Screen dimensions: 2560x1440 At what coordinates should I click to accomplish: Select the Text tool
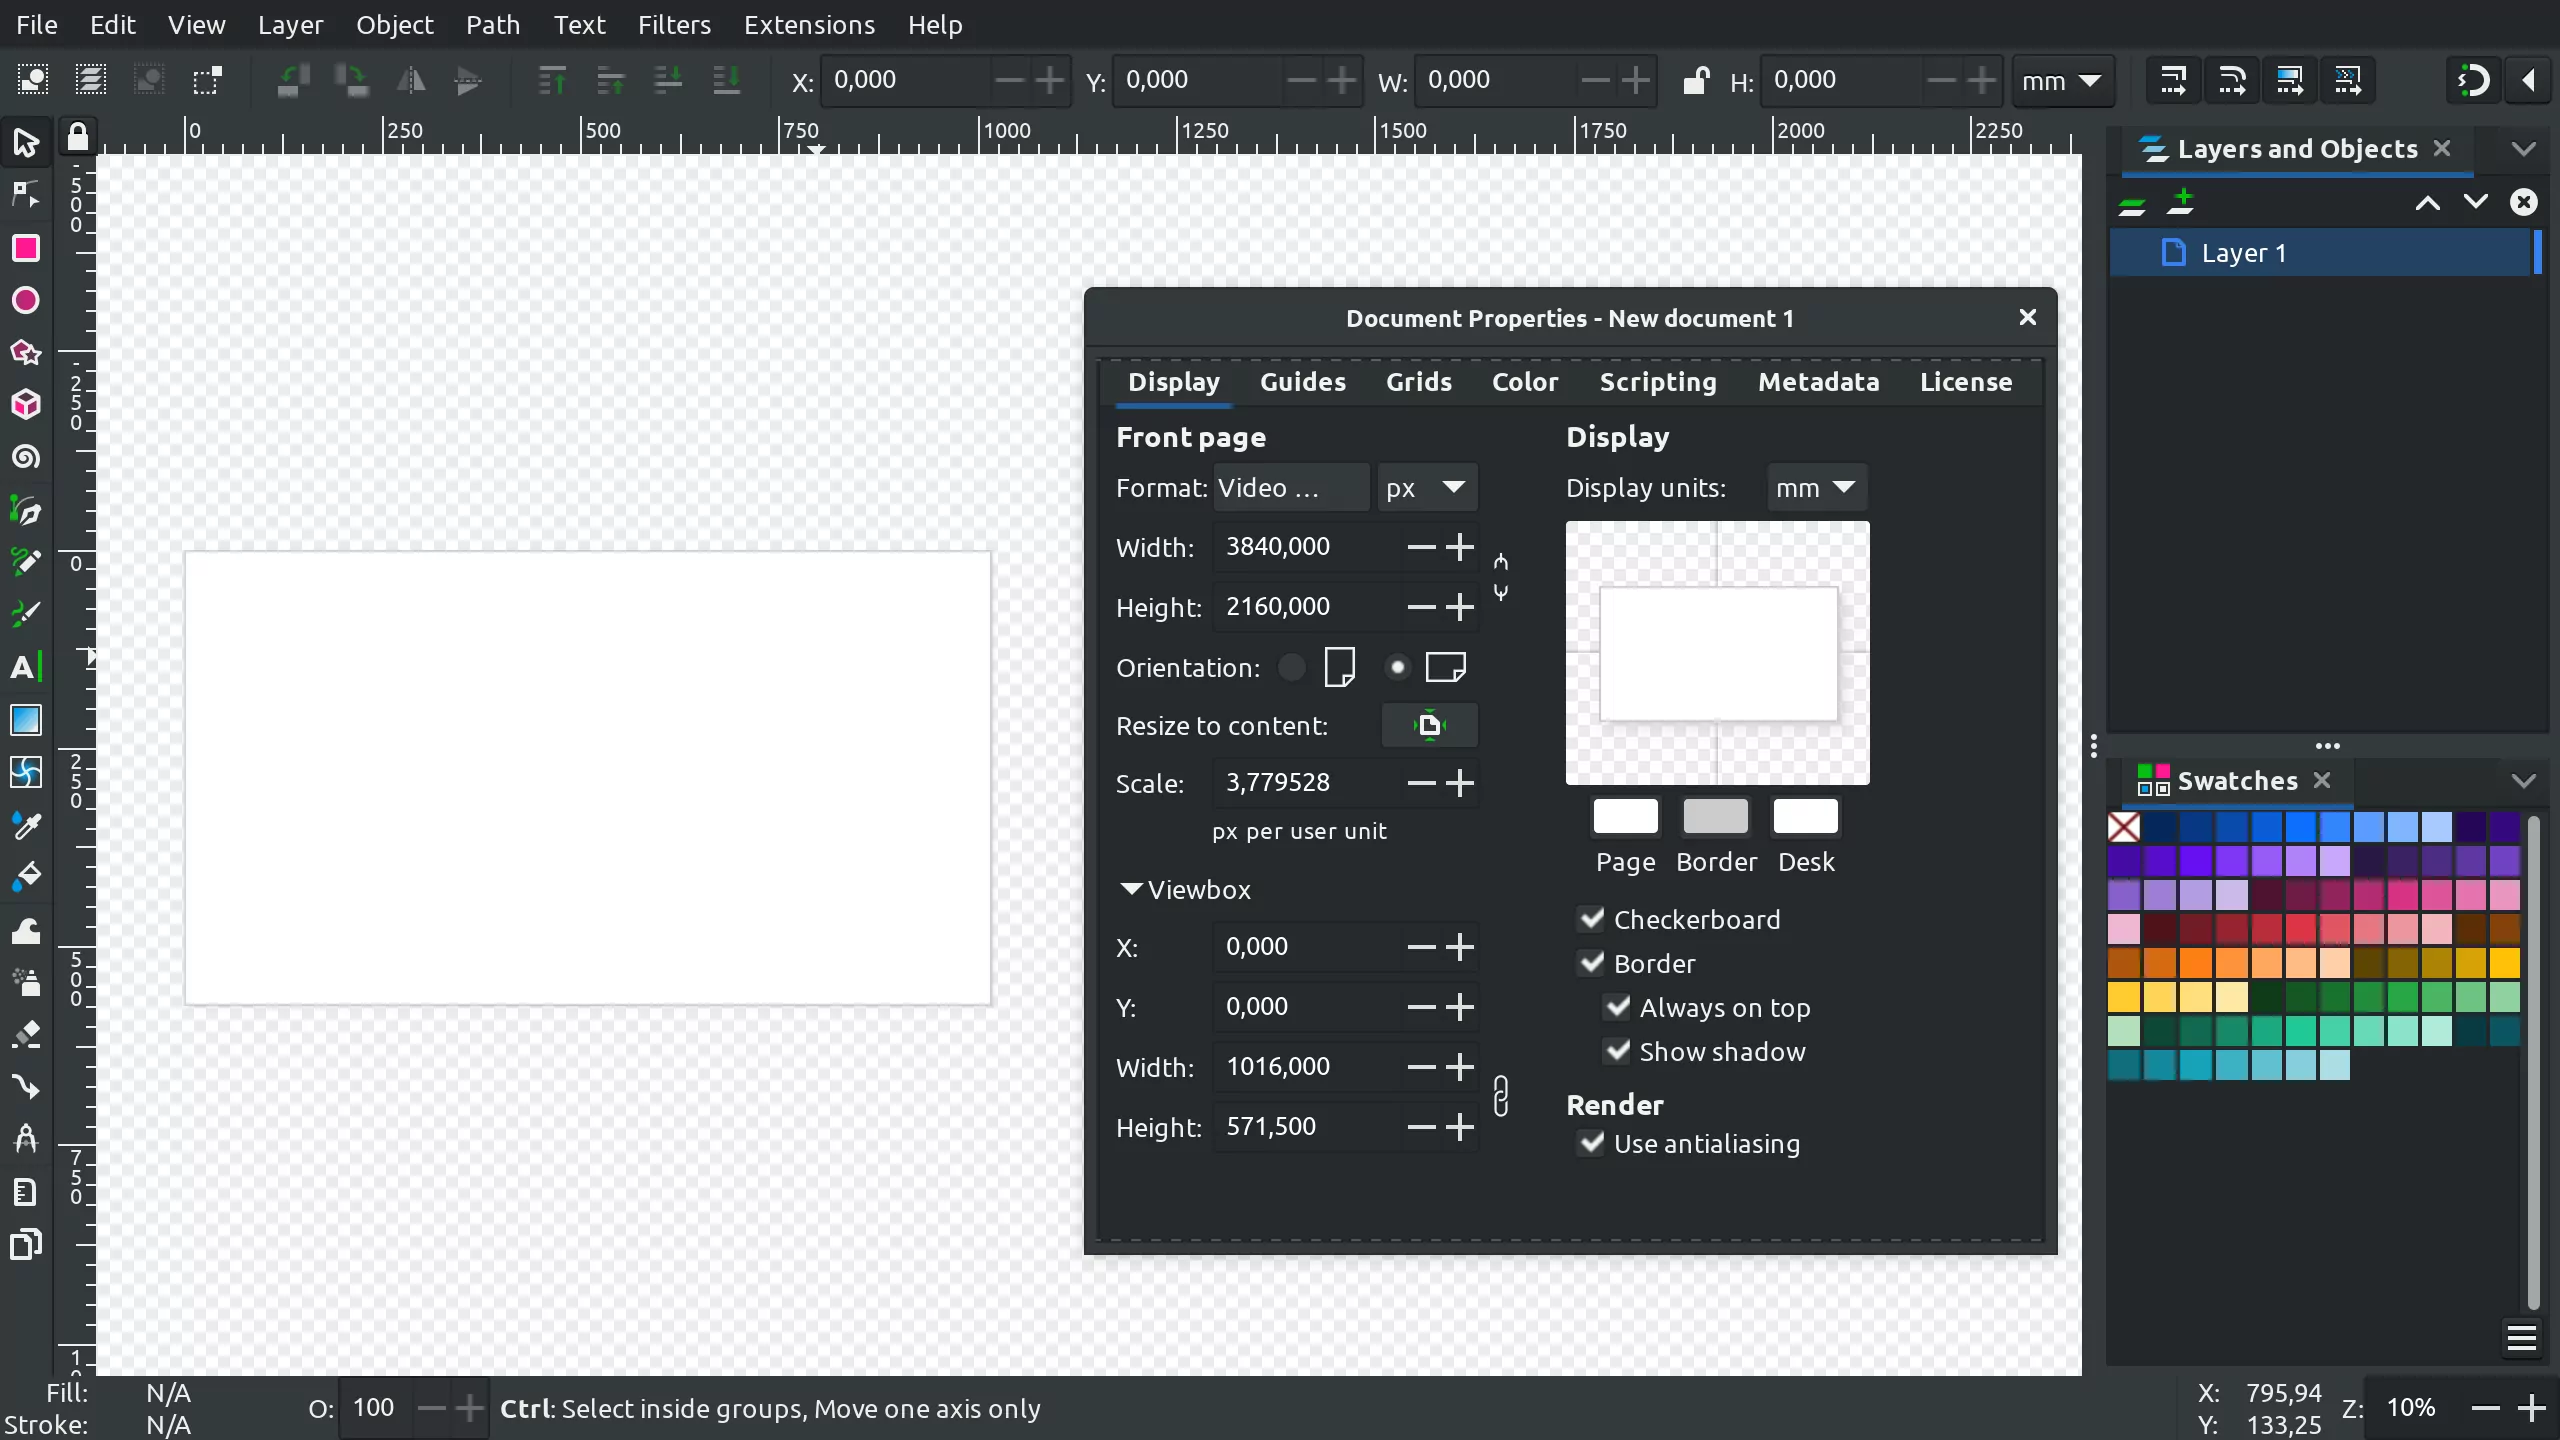coord(25,666)
